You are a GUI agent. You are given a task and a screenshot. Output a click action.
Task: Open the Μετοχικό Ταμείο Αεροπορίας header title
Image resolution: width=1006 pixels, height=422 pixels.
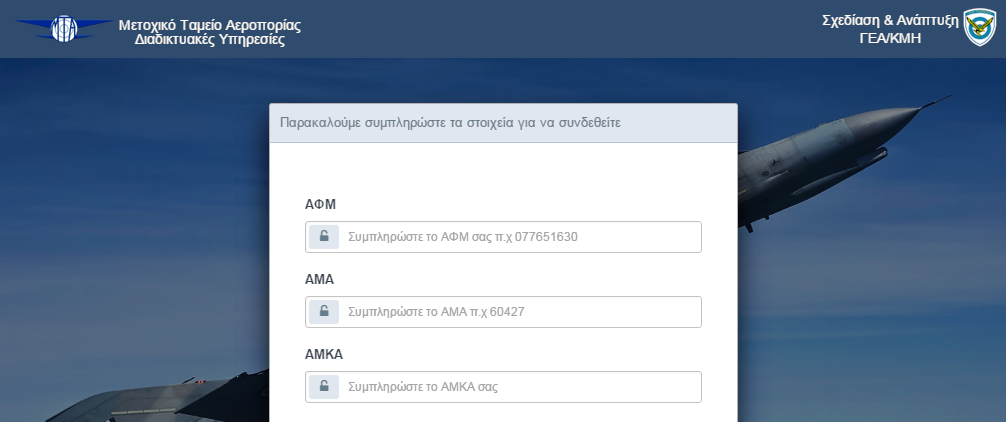click(x=209, y=24)
